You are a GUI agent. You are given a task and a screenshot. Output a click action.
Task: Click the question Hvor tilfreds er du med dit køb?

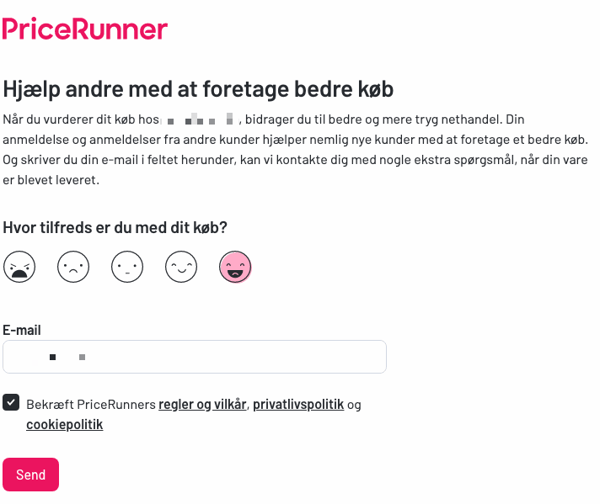click(x=115, y=228)
